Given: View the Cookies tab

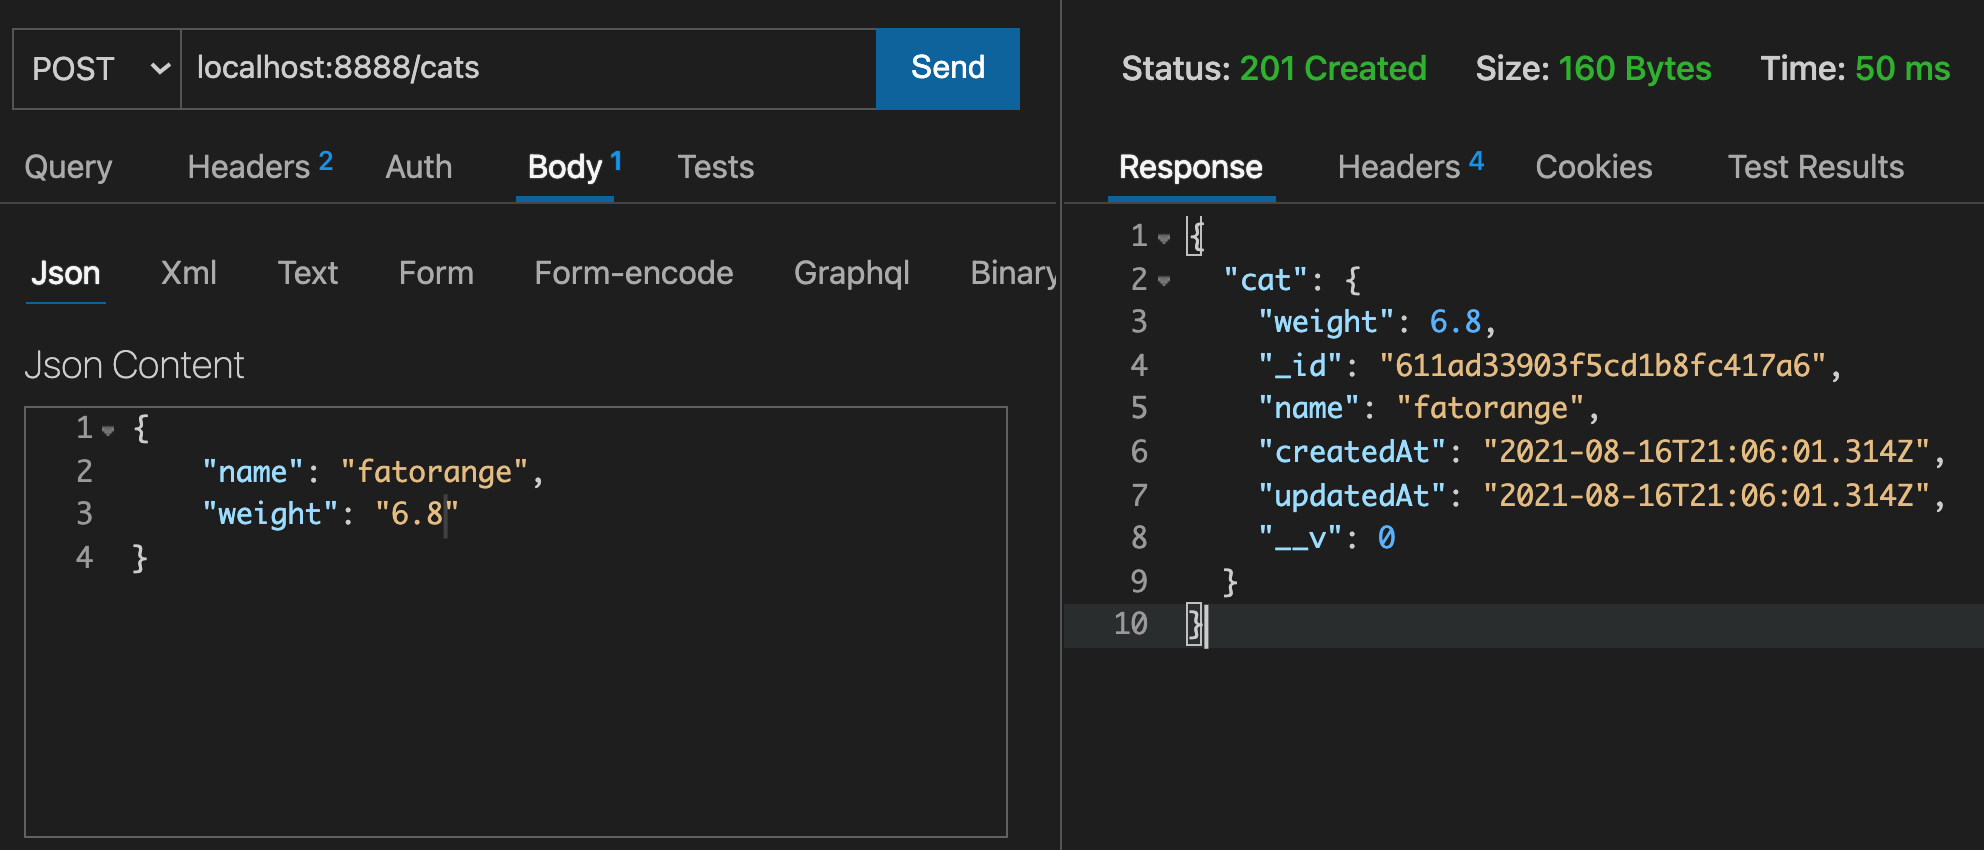Looking at the screenshot, I should click(x=1593, y=167).
